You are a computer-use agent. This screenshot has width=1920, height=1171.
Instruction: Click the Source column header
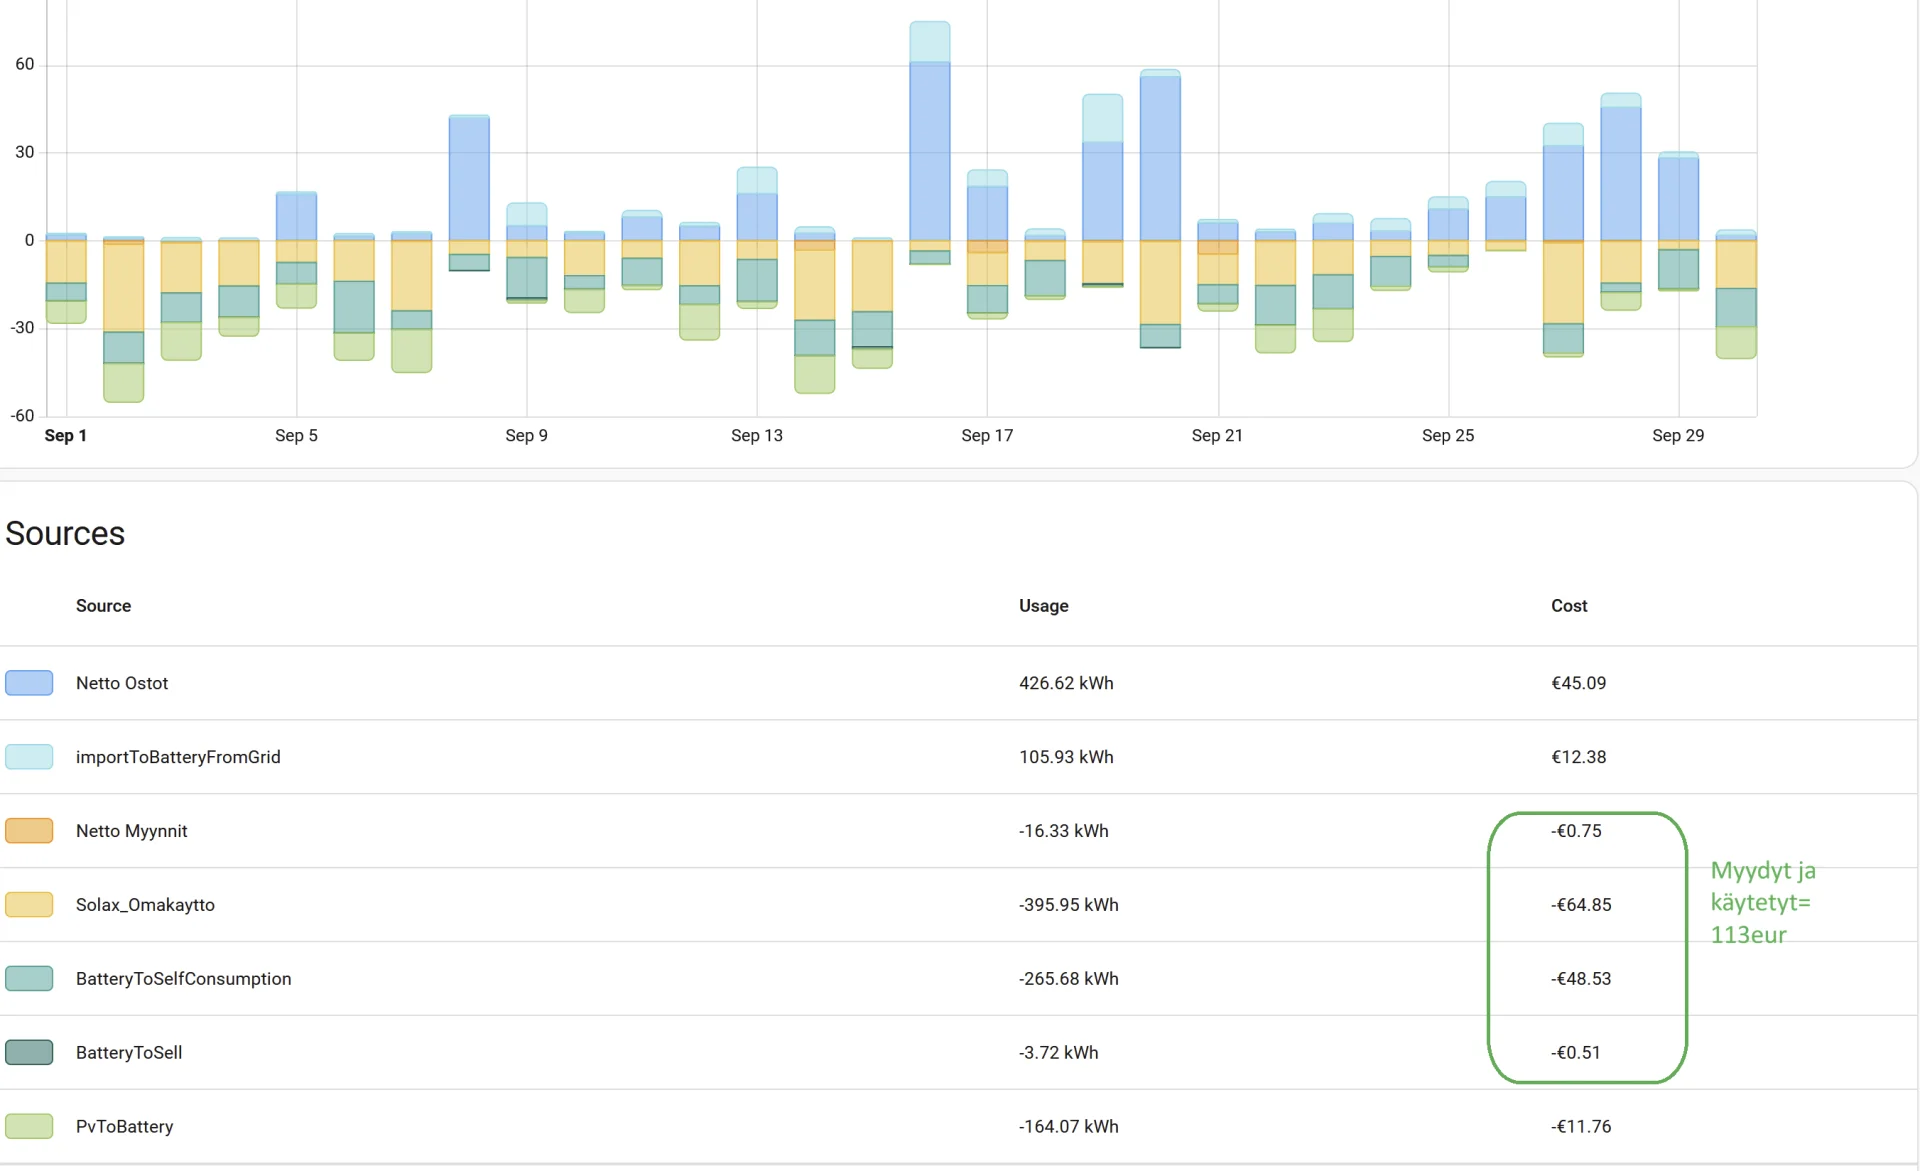click(103, 606)
